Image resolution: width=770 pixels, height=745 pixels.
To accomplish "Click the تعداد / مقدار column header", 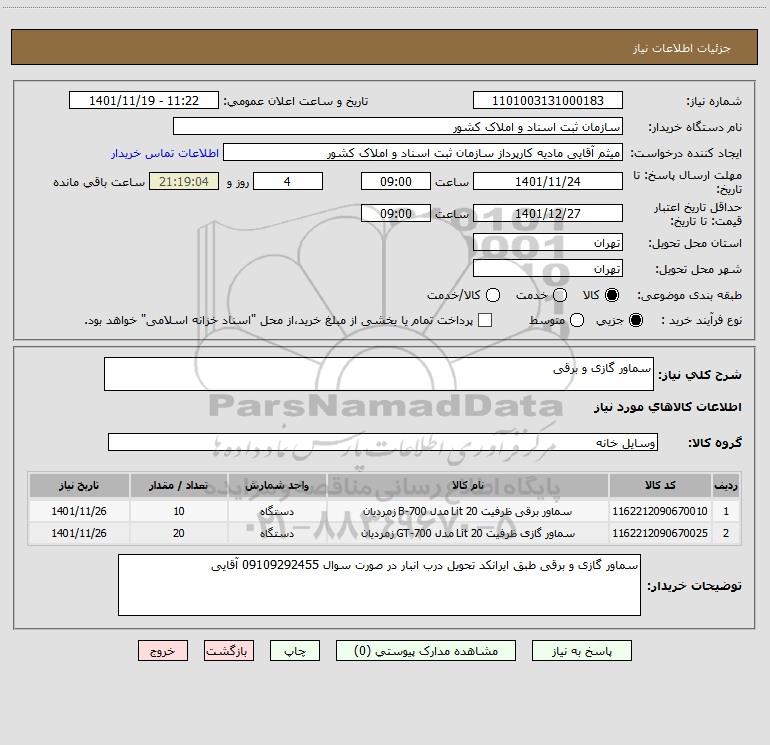I will click(x=178, y=486).
